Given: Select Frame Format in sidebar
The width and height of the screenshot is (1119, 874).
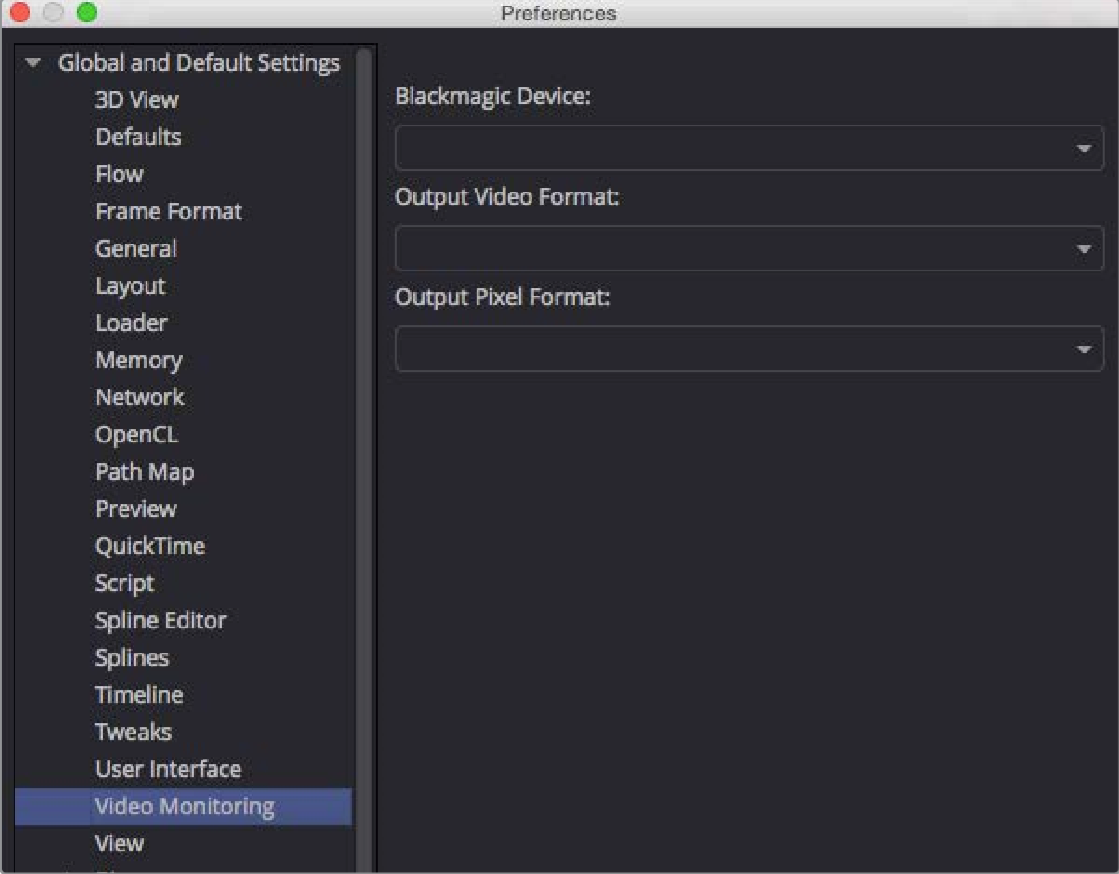Looking at the screenshot, I should pyautogui.click(x=168, y=211).
